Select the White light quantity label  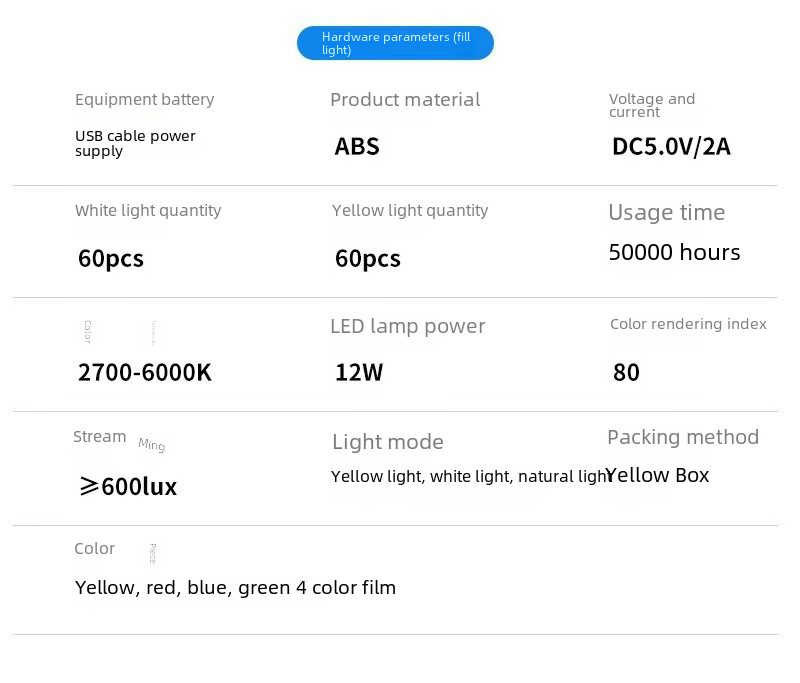[x=148, y=211]
